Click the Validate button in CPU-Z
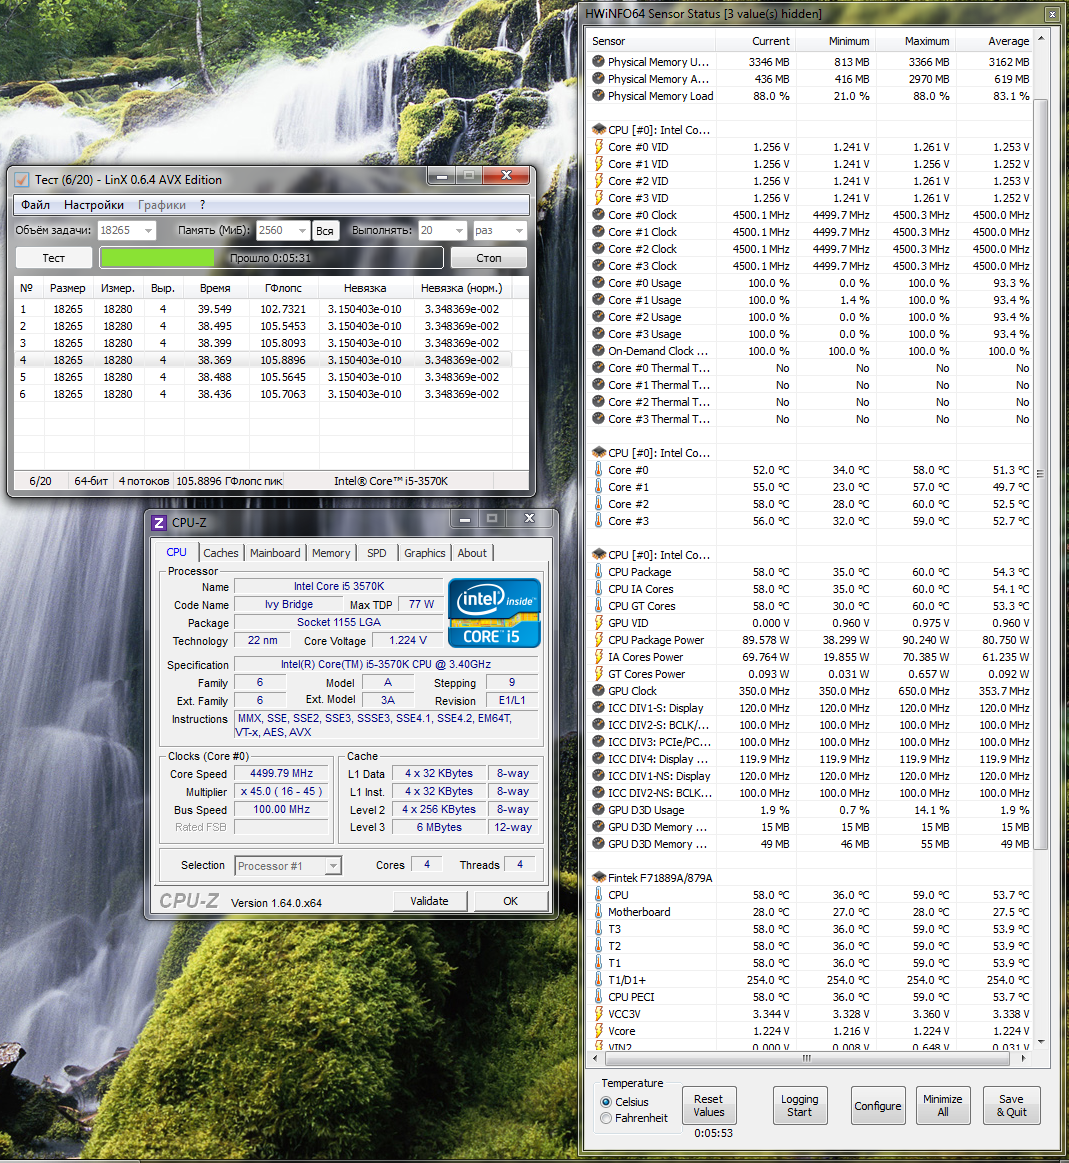This screenshot has width=1069, height=1163. pyautogui.click(x=430, y=900)
